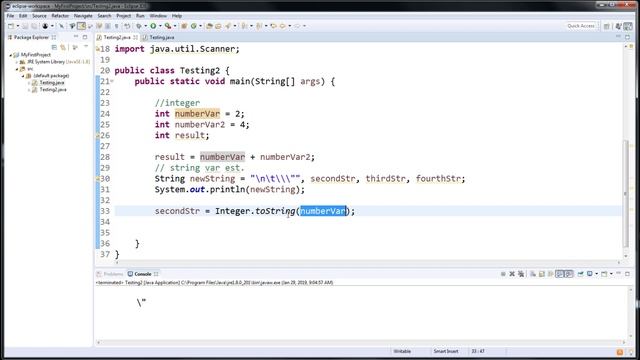Open the Run button dropdown arrow
640x360 pixels.
coord(160,26)
